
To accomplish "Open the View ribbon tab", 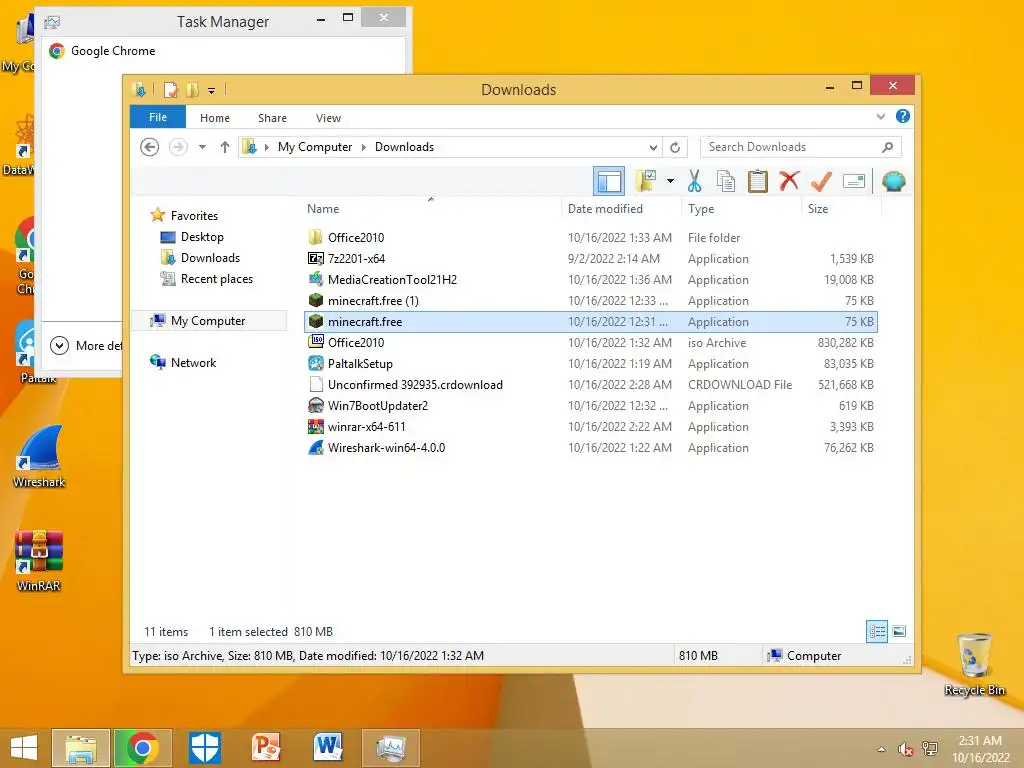I will [328, 118].
